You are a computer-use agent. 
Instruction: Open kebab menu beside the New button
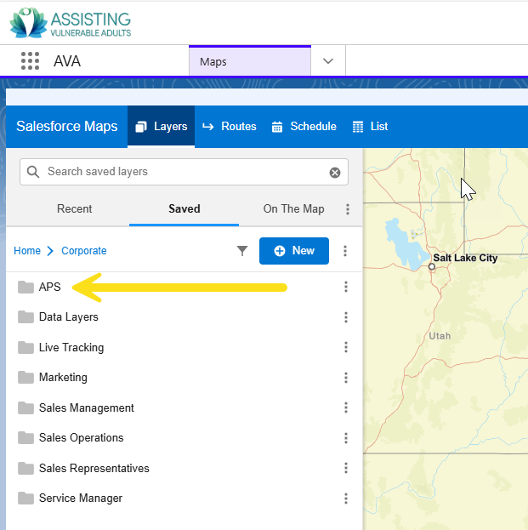click(x=345, y=251)
